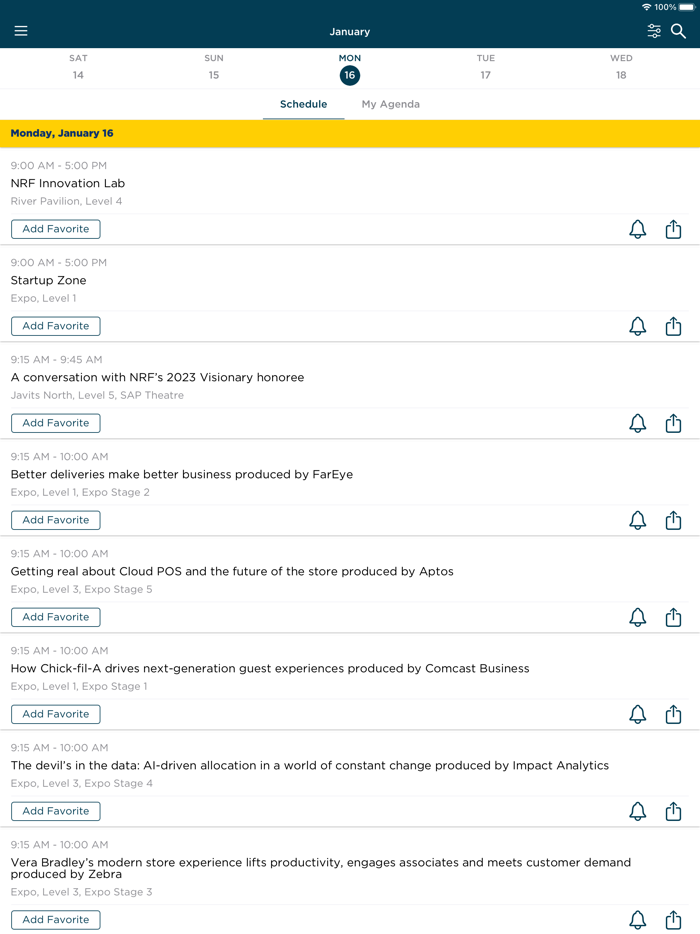Select the Schedule tab
Image resolution: width=700 pixels, height=934 pixels.
(303, 104)
